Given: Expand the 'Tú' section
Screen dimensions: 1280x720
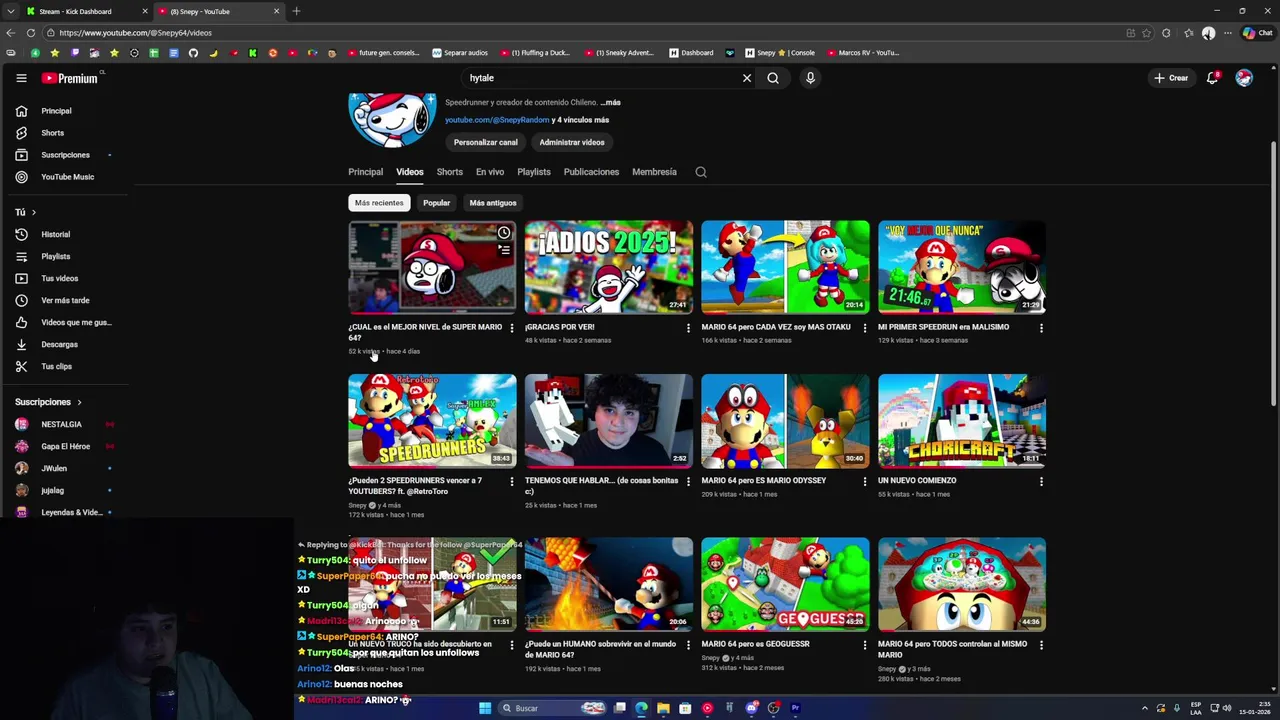Looking at the screenshot, I should coord(25,212).
